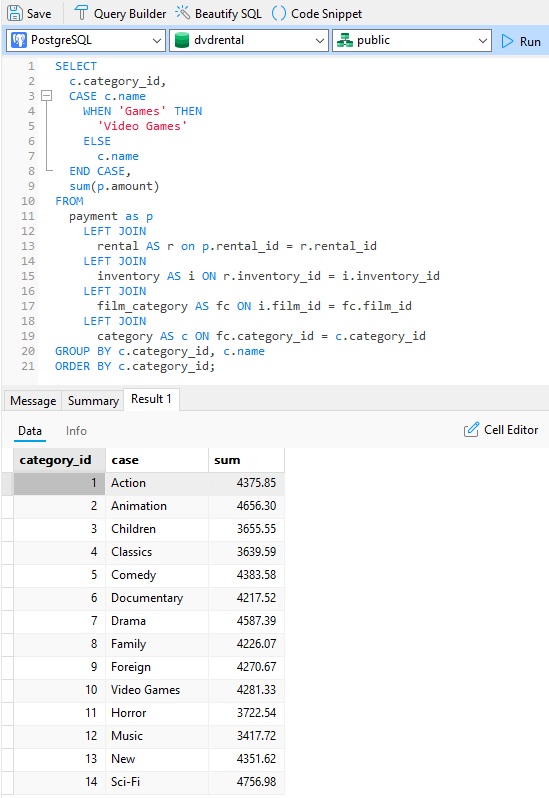Select the 'Foreign' cell

coord(157,667)
